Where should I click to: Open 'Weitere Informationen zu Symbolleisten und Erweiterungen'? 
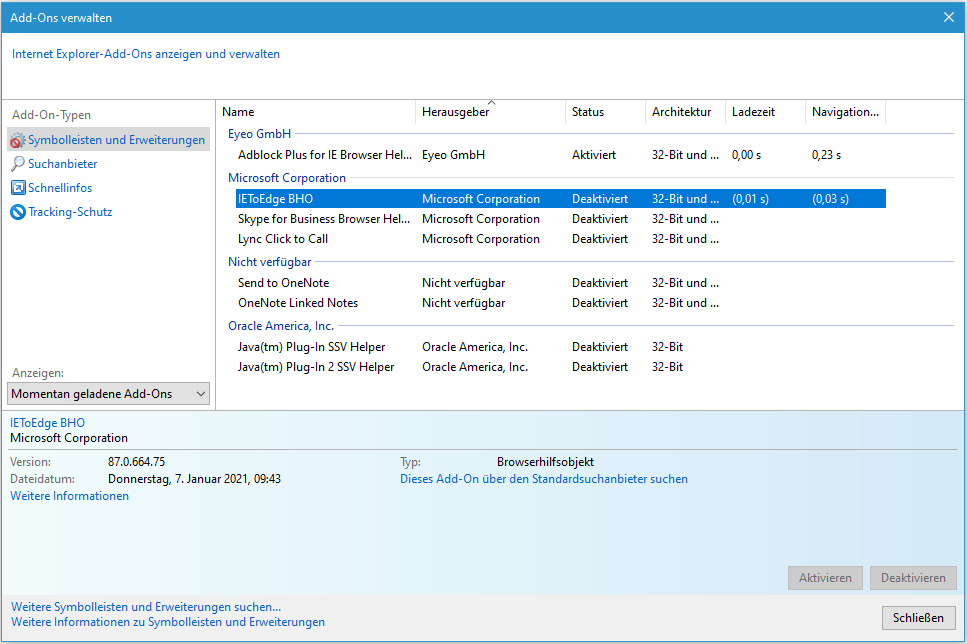tap(168, 622)
